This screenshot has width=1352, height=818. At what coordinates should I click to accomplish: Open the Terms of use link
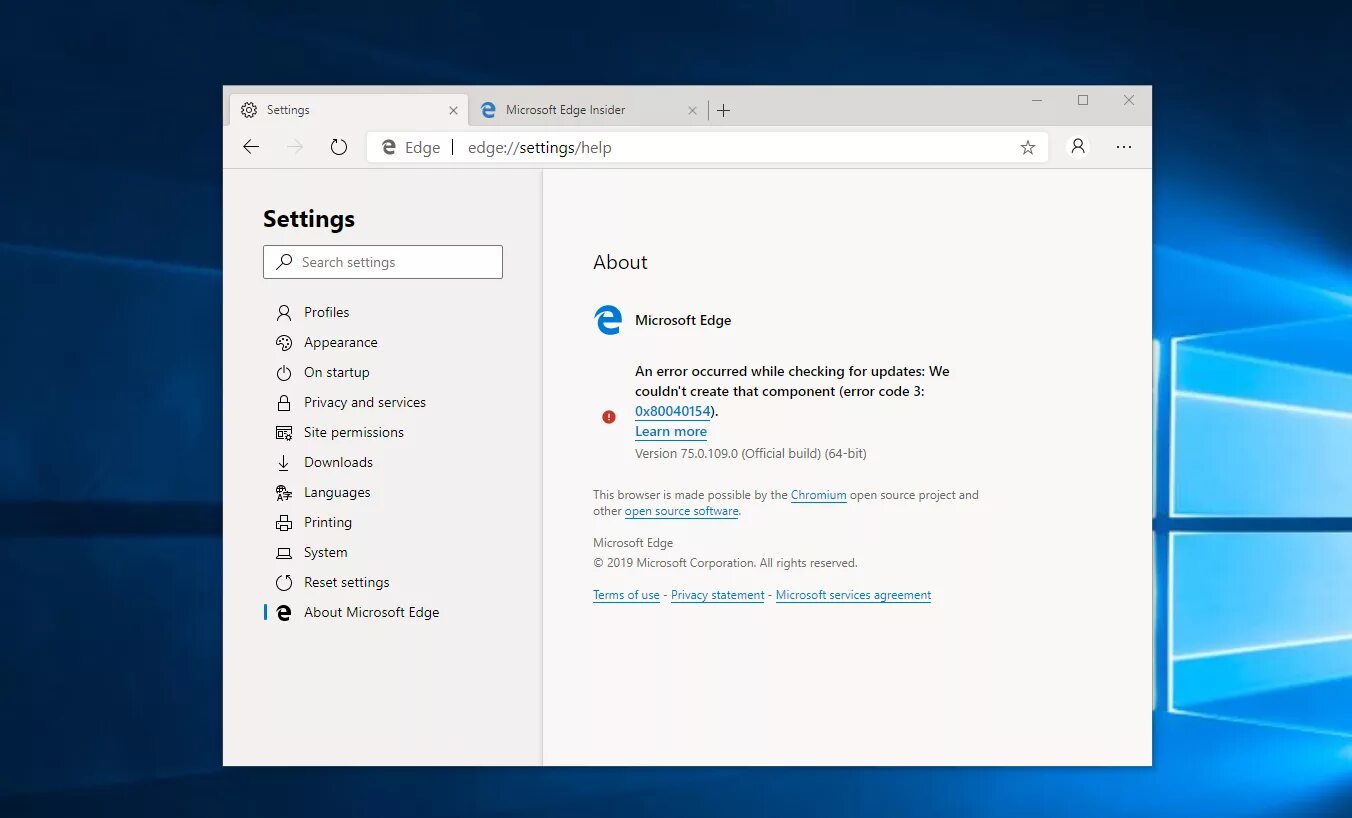(626, 595)
